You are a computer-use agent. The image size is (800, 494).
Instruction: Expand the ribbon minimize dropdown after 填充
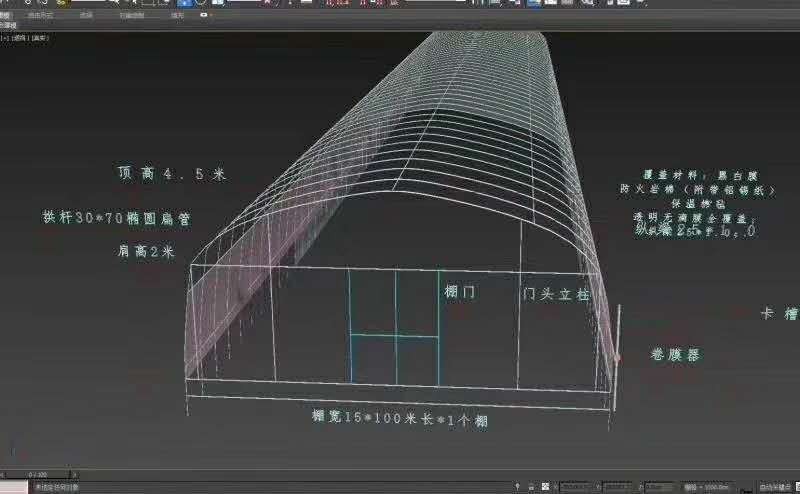pos(203,15)
